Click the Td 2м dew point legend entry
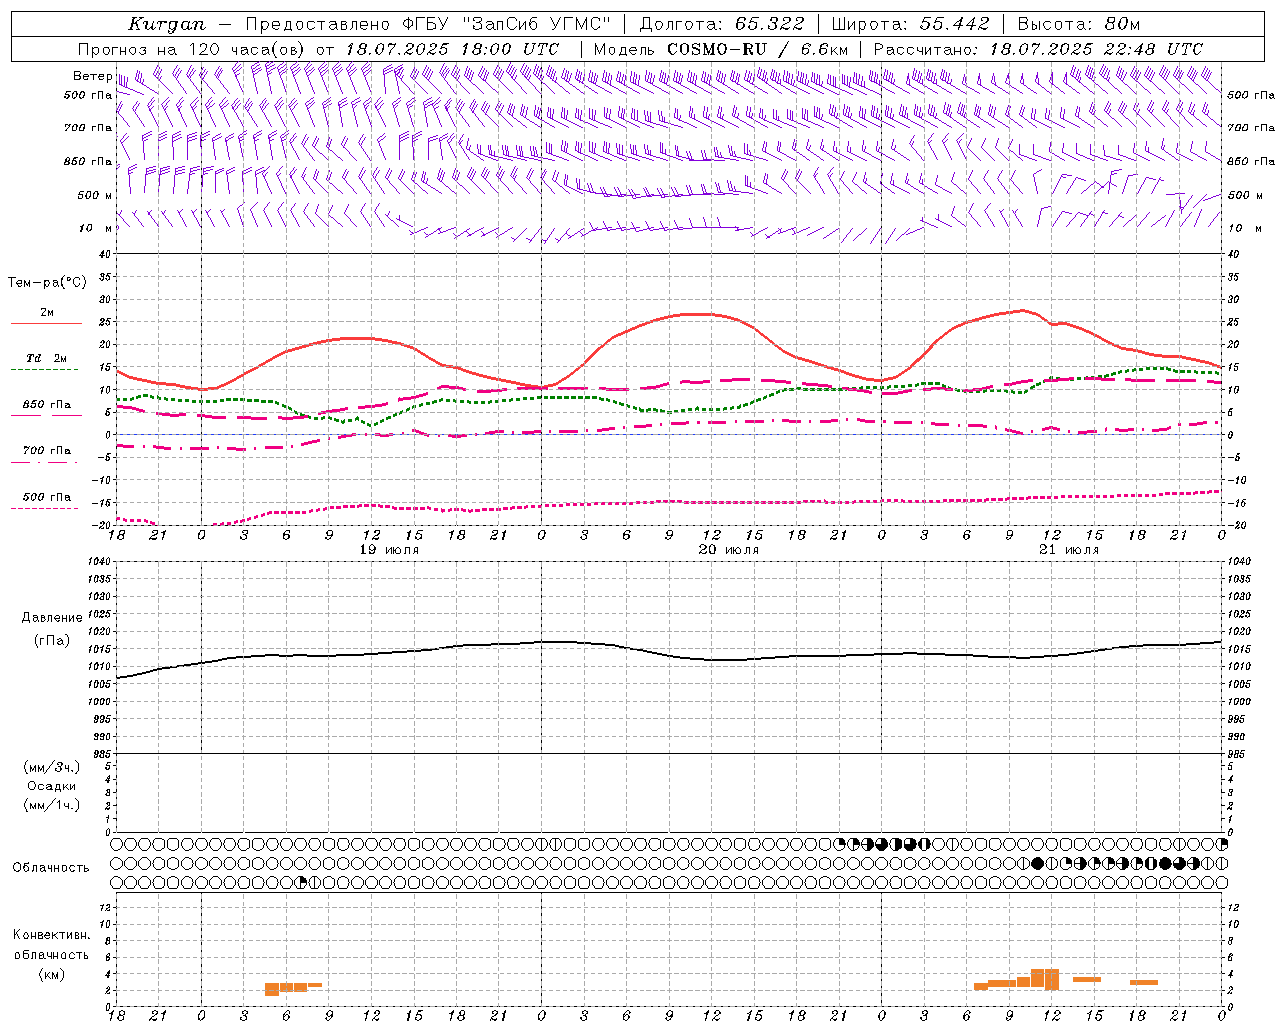1280x1024 pixels. [x=47, y=358]
